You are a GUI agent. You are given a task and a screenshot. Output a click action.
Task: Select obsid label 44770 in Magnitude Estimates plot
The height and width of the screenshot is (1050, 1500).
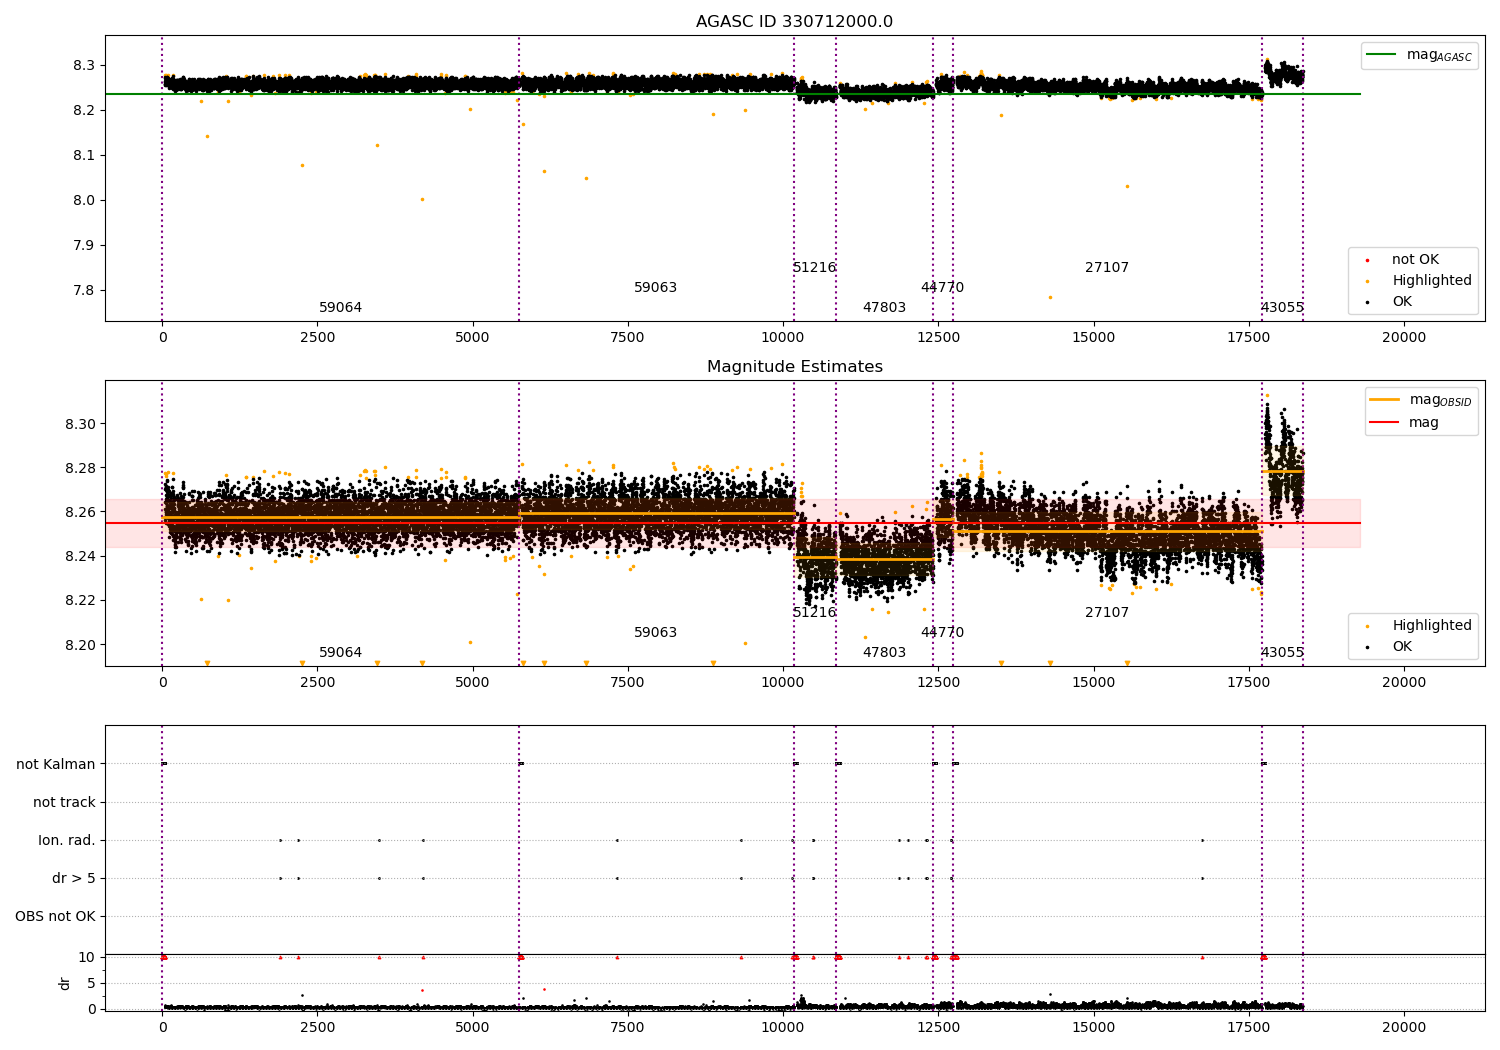point(942,633)
